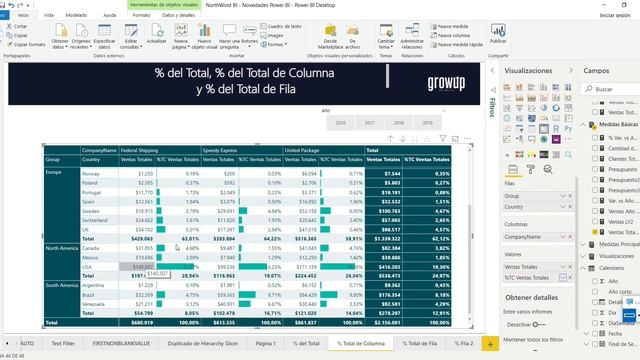This screenshot has width=640, height=360.
Task: Select the R script visual icon
Action: [x=556, y=129]
